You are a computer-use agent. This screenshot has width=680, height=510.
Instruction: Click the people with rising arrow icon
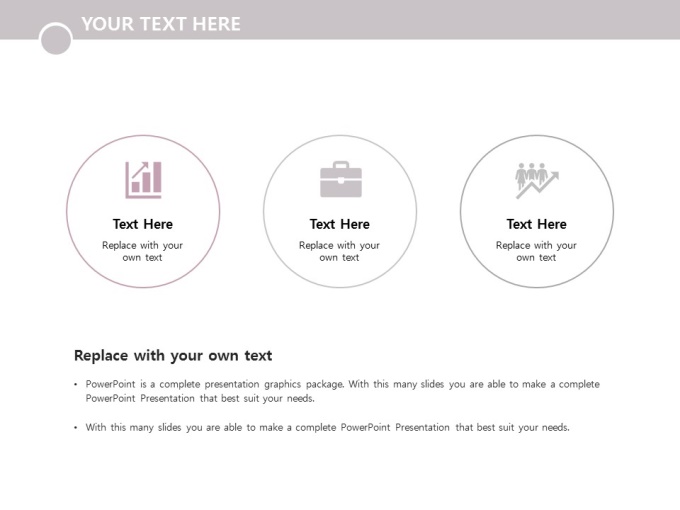[537, 181]
